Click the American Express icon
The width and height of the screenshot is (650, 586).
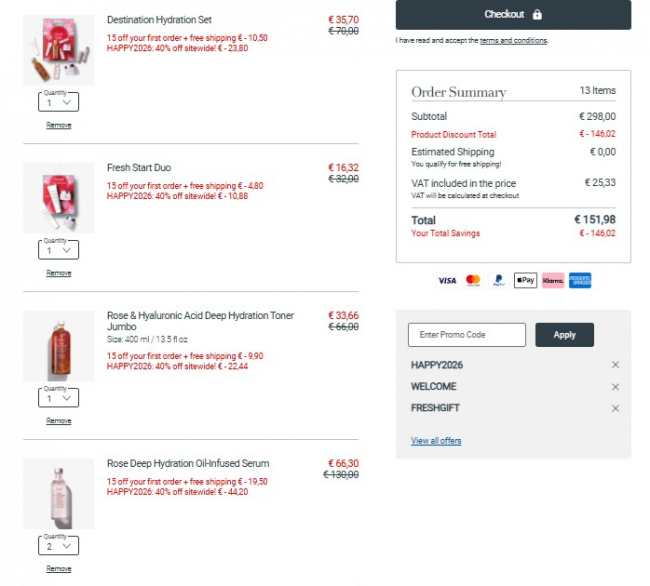pyautogui.click(x=580, y=281)
